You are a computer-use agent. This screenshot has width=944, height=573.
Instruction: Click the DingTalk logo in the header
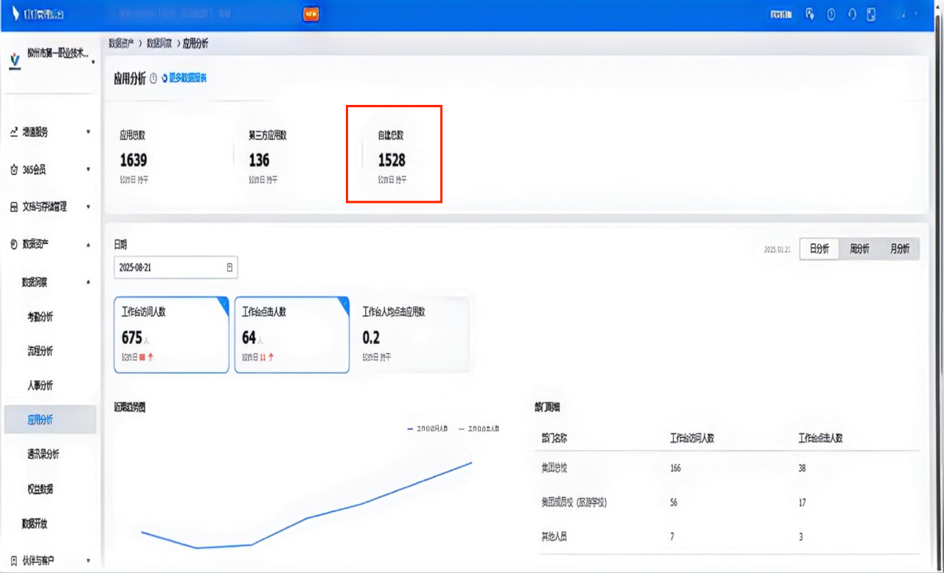[37, 14]
